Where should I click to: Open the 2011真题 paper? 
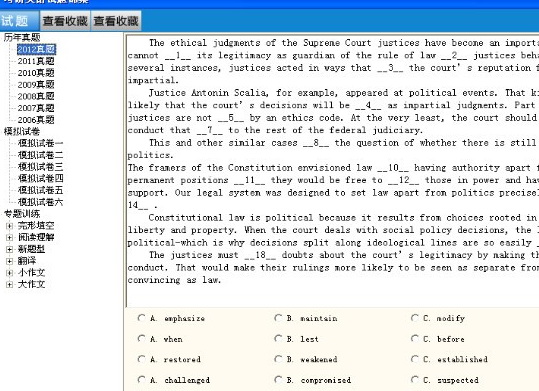(36, 61)
